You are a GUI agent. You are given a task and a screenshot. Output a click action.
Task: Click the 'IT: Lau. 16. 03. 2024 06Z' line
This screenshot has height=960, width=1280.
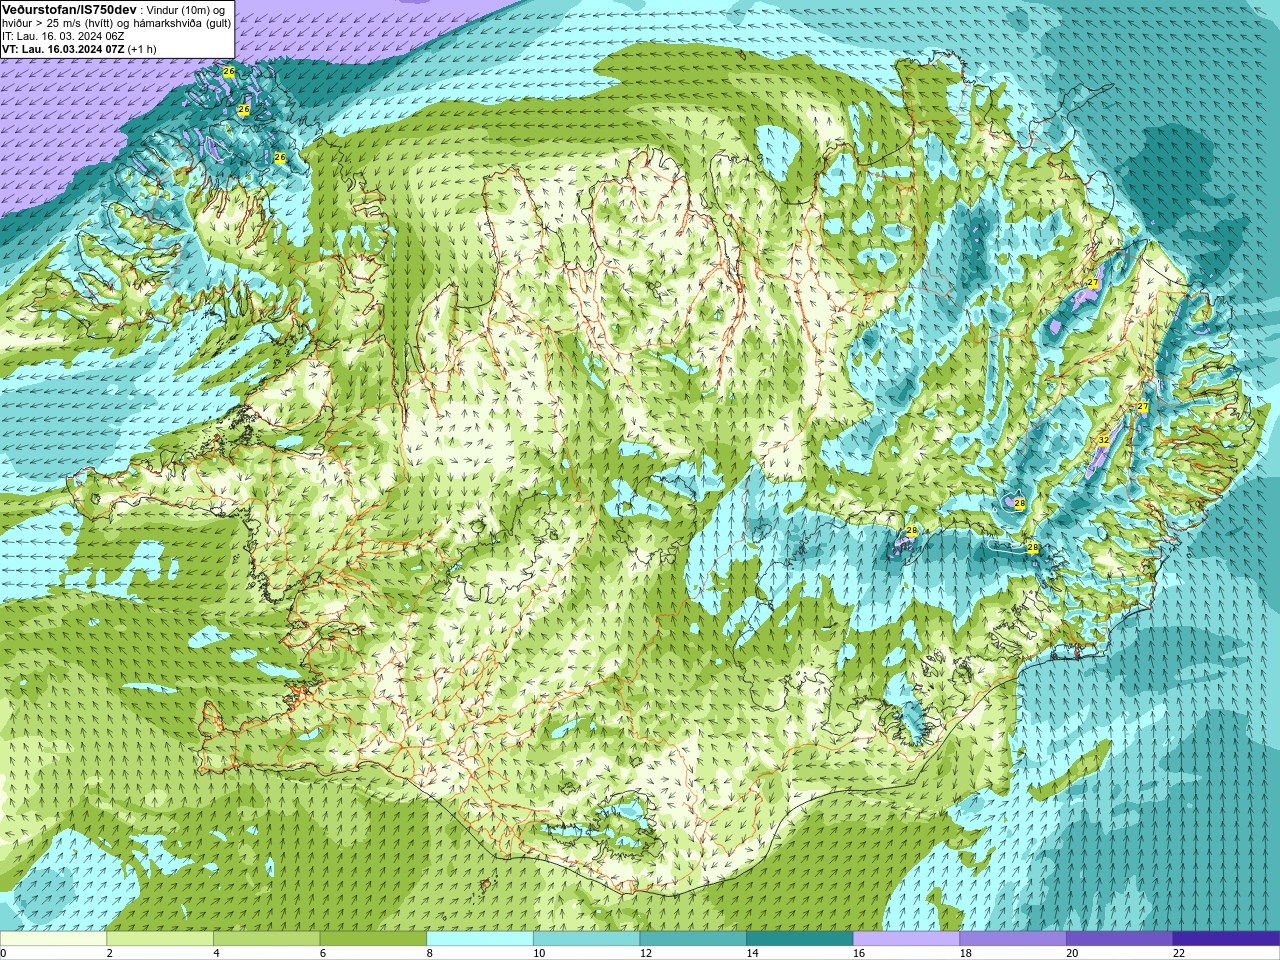[x=63, y=36]
